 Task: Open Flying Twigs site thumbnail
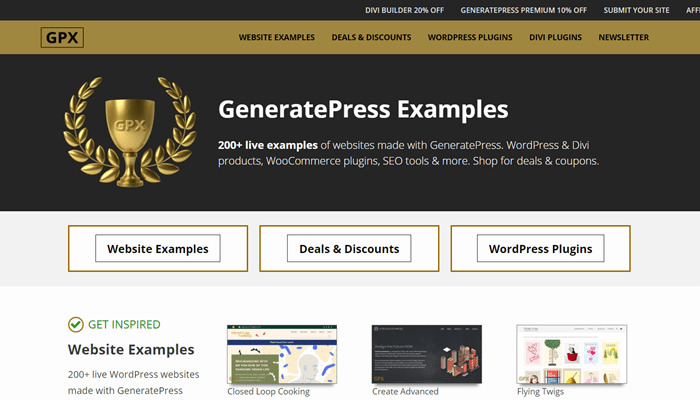571,354
